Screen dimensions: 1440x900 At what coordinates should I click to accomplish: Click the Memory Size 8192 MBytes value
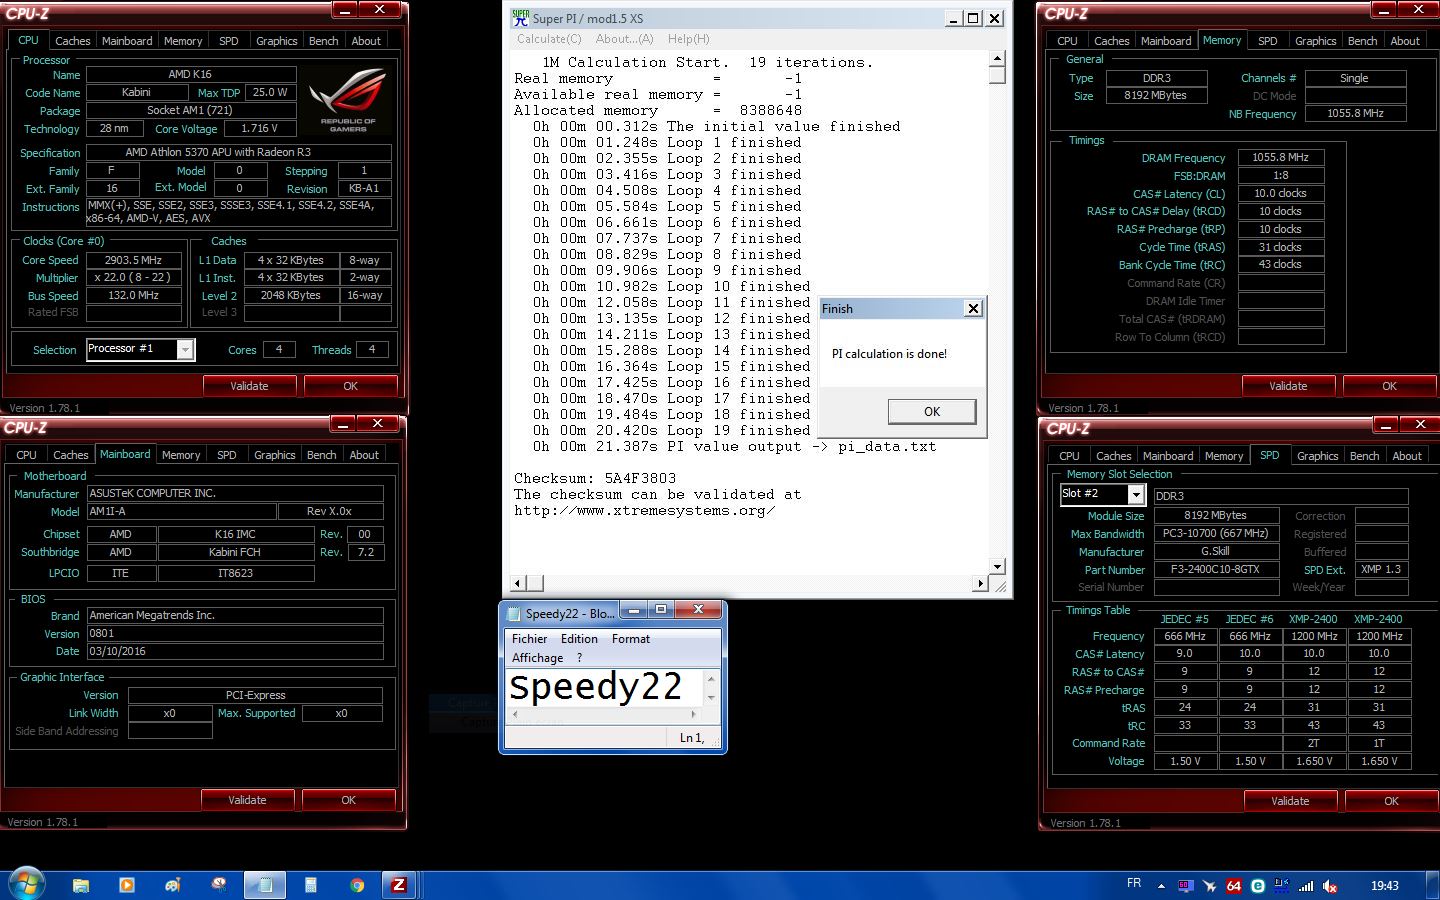(1155, 96)
